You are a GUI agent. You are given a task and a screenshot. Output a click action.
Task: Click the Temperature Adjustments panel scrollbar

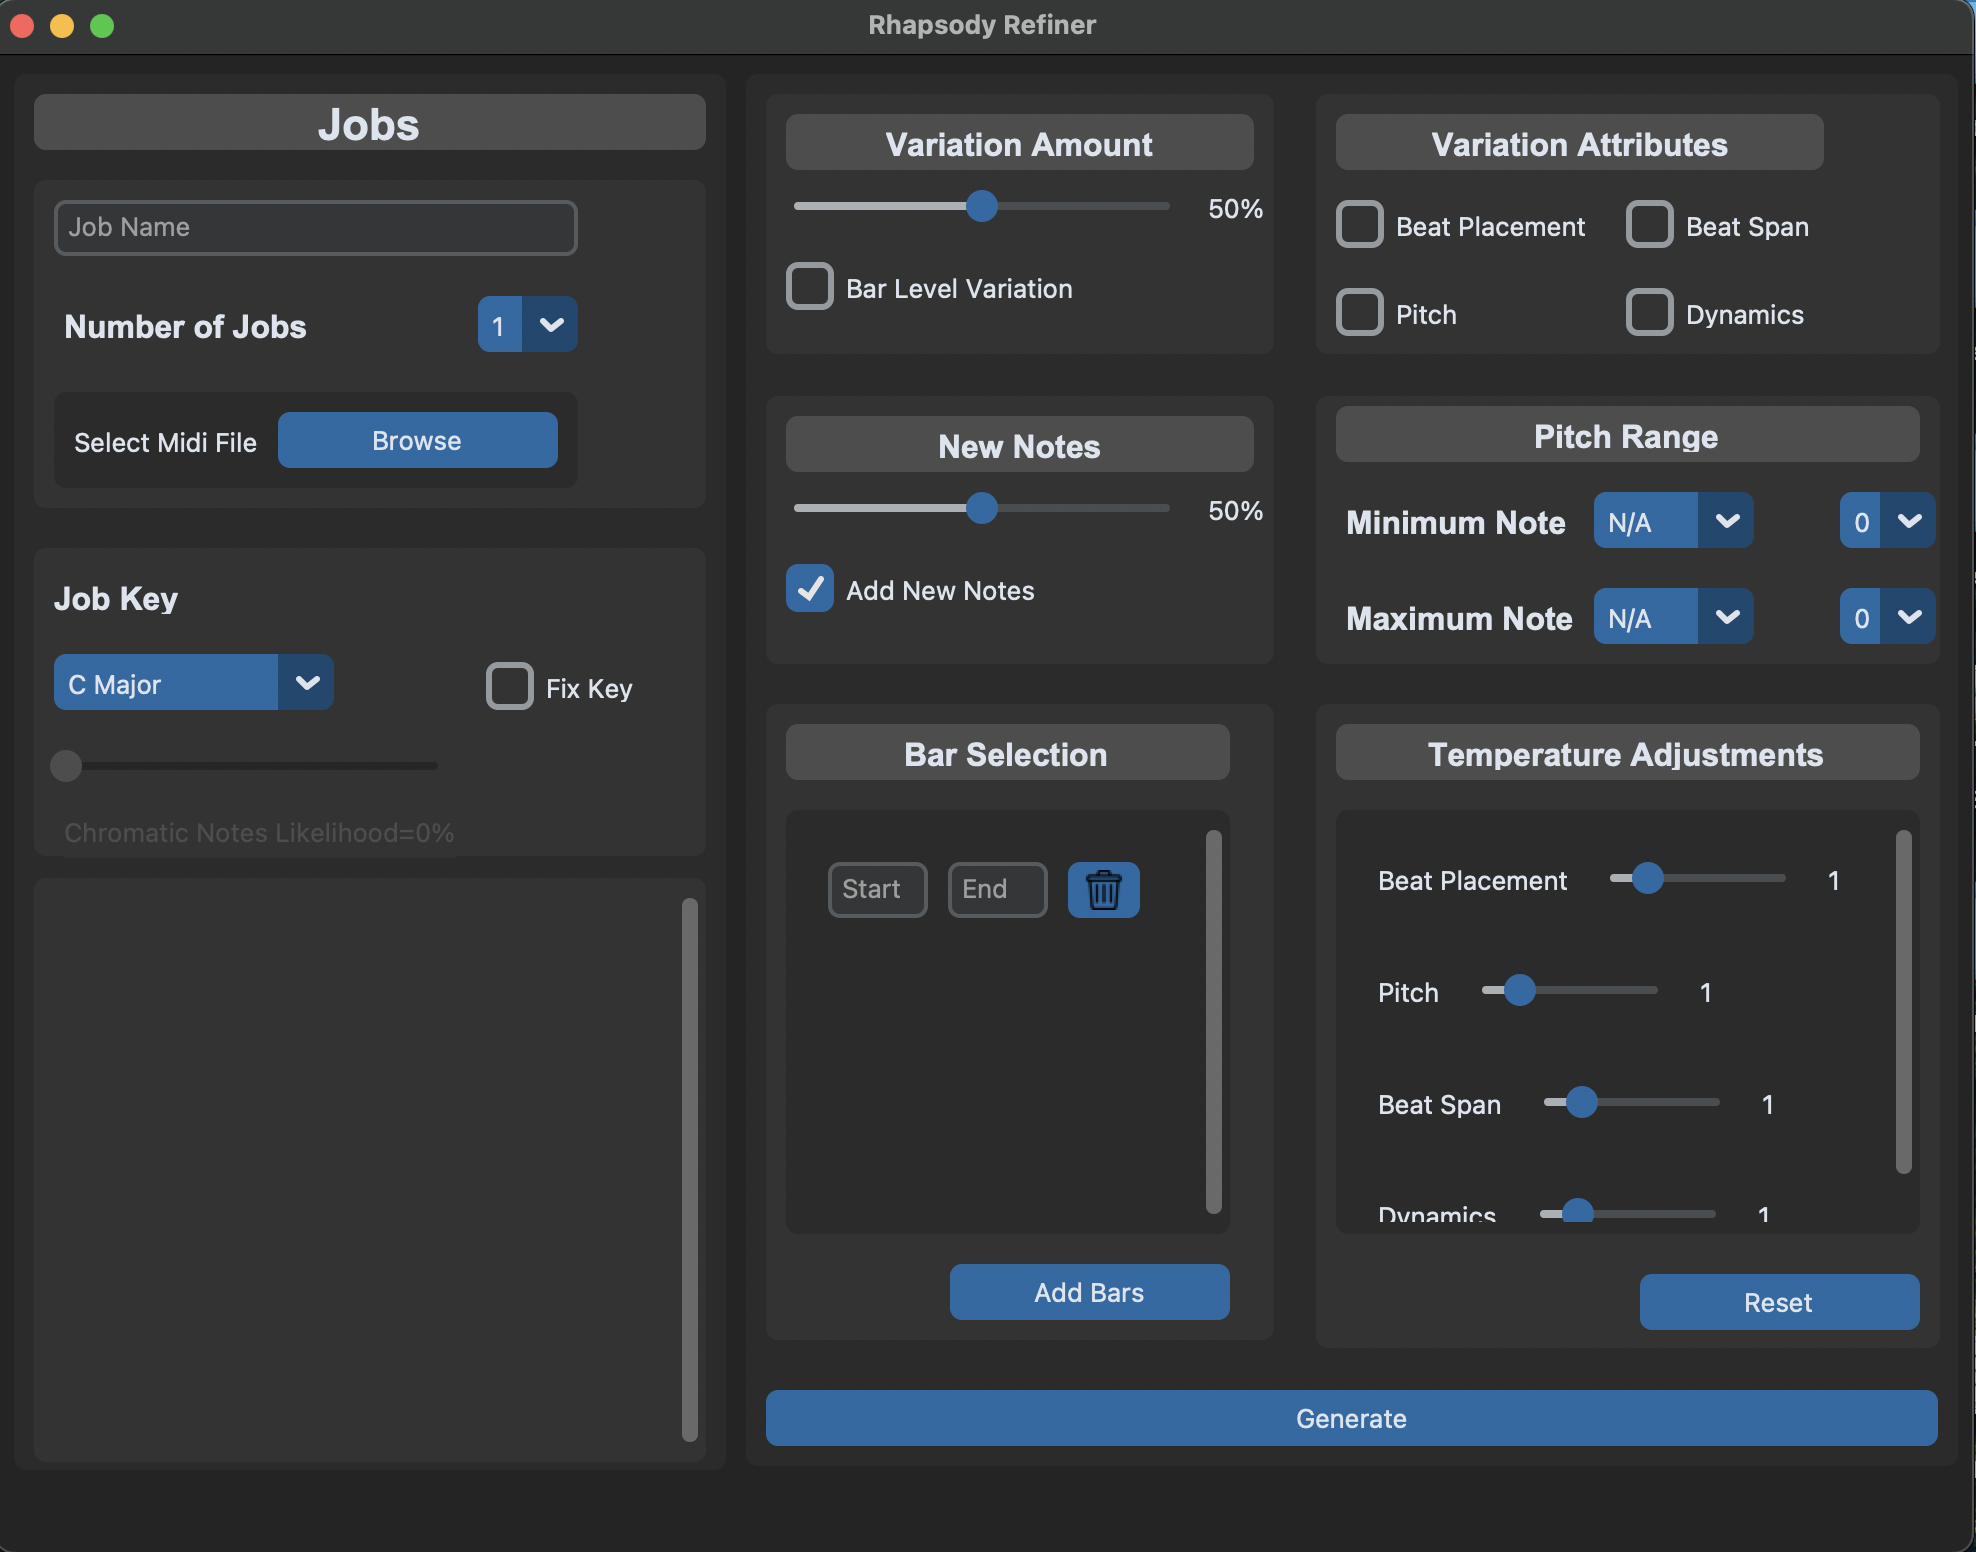(1903, 1000)
